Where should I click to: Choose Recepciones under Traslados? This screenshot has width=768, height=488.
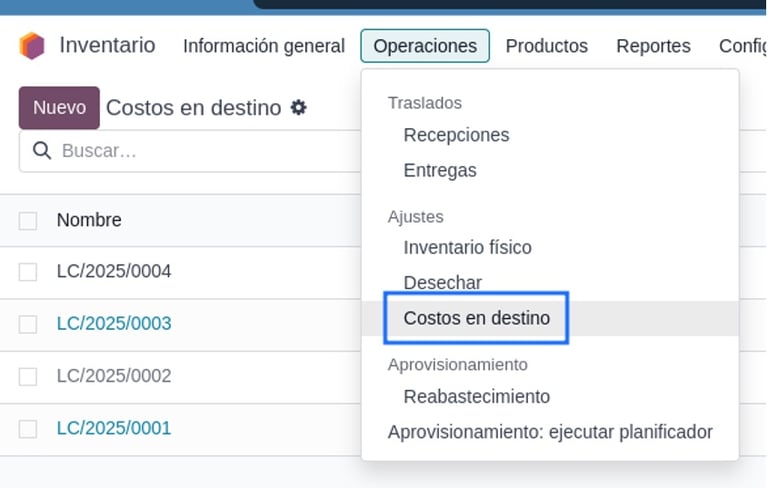point(456,135)
